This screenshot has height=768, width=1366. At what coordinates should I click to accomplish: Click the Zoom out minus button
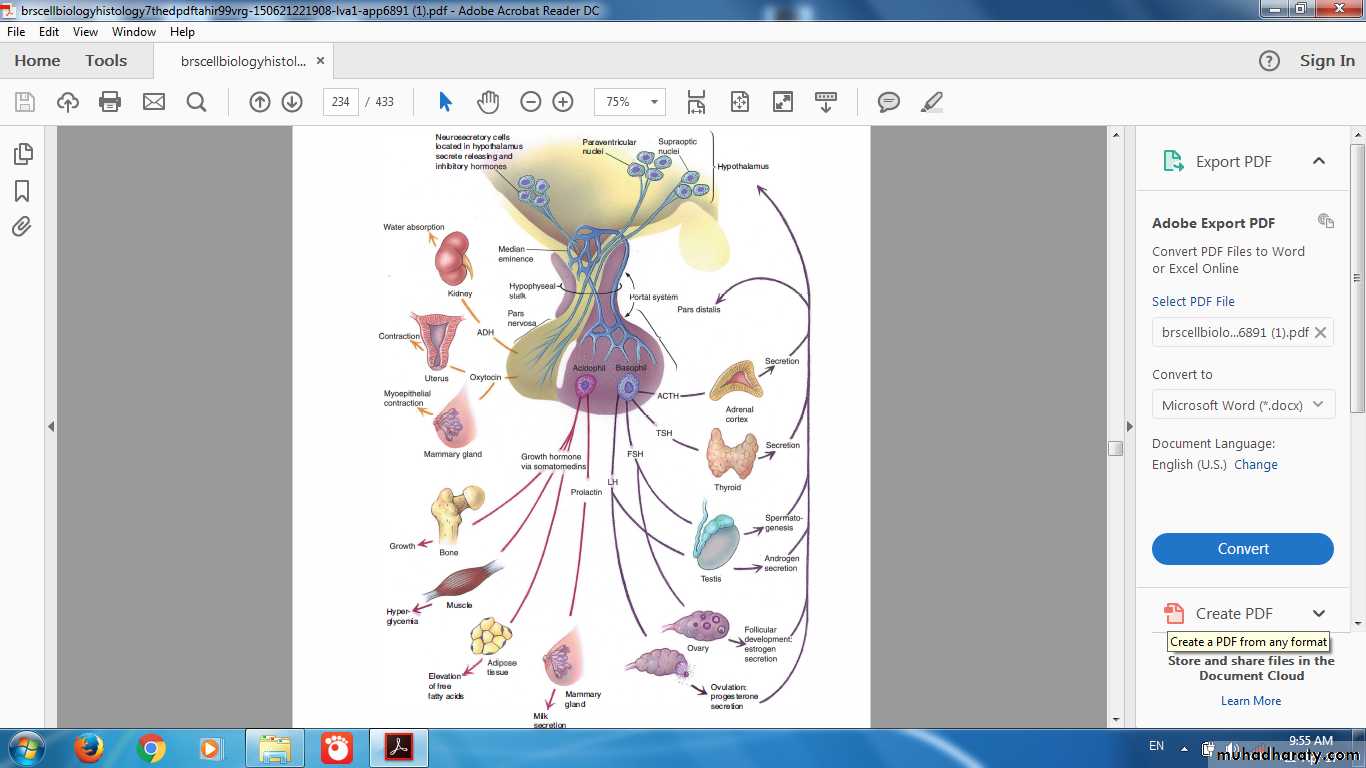[x=531, y=102]
